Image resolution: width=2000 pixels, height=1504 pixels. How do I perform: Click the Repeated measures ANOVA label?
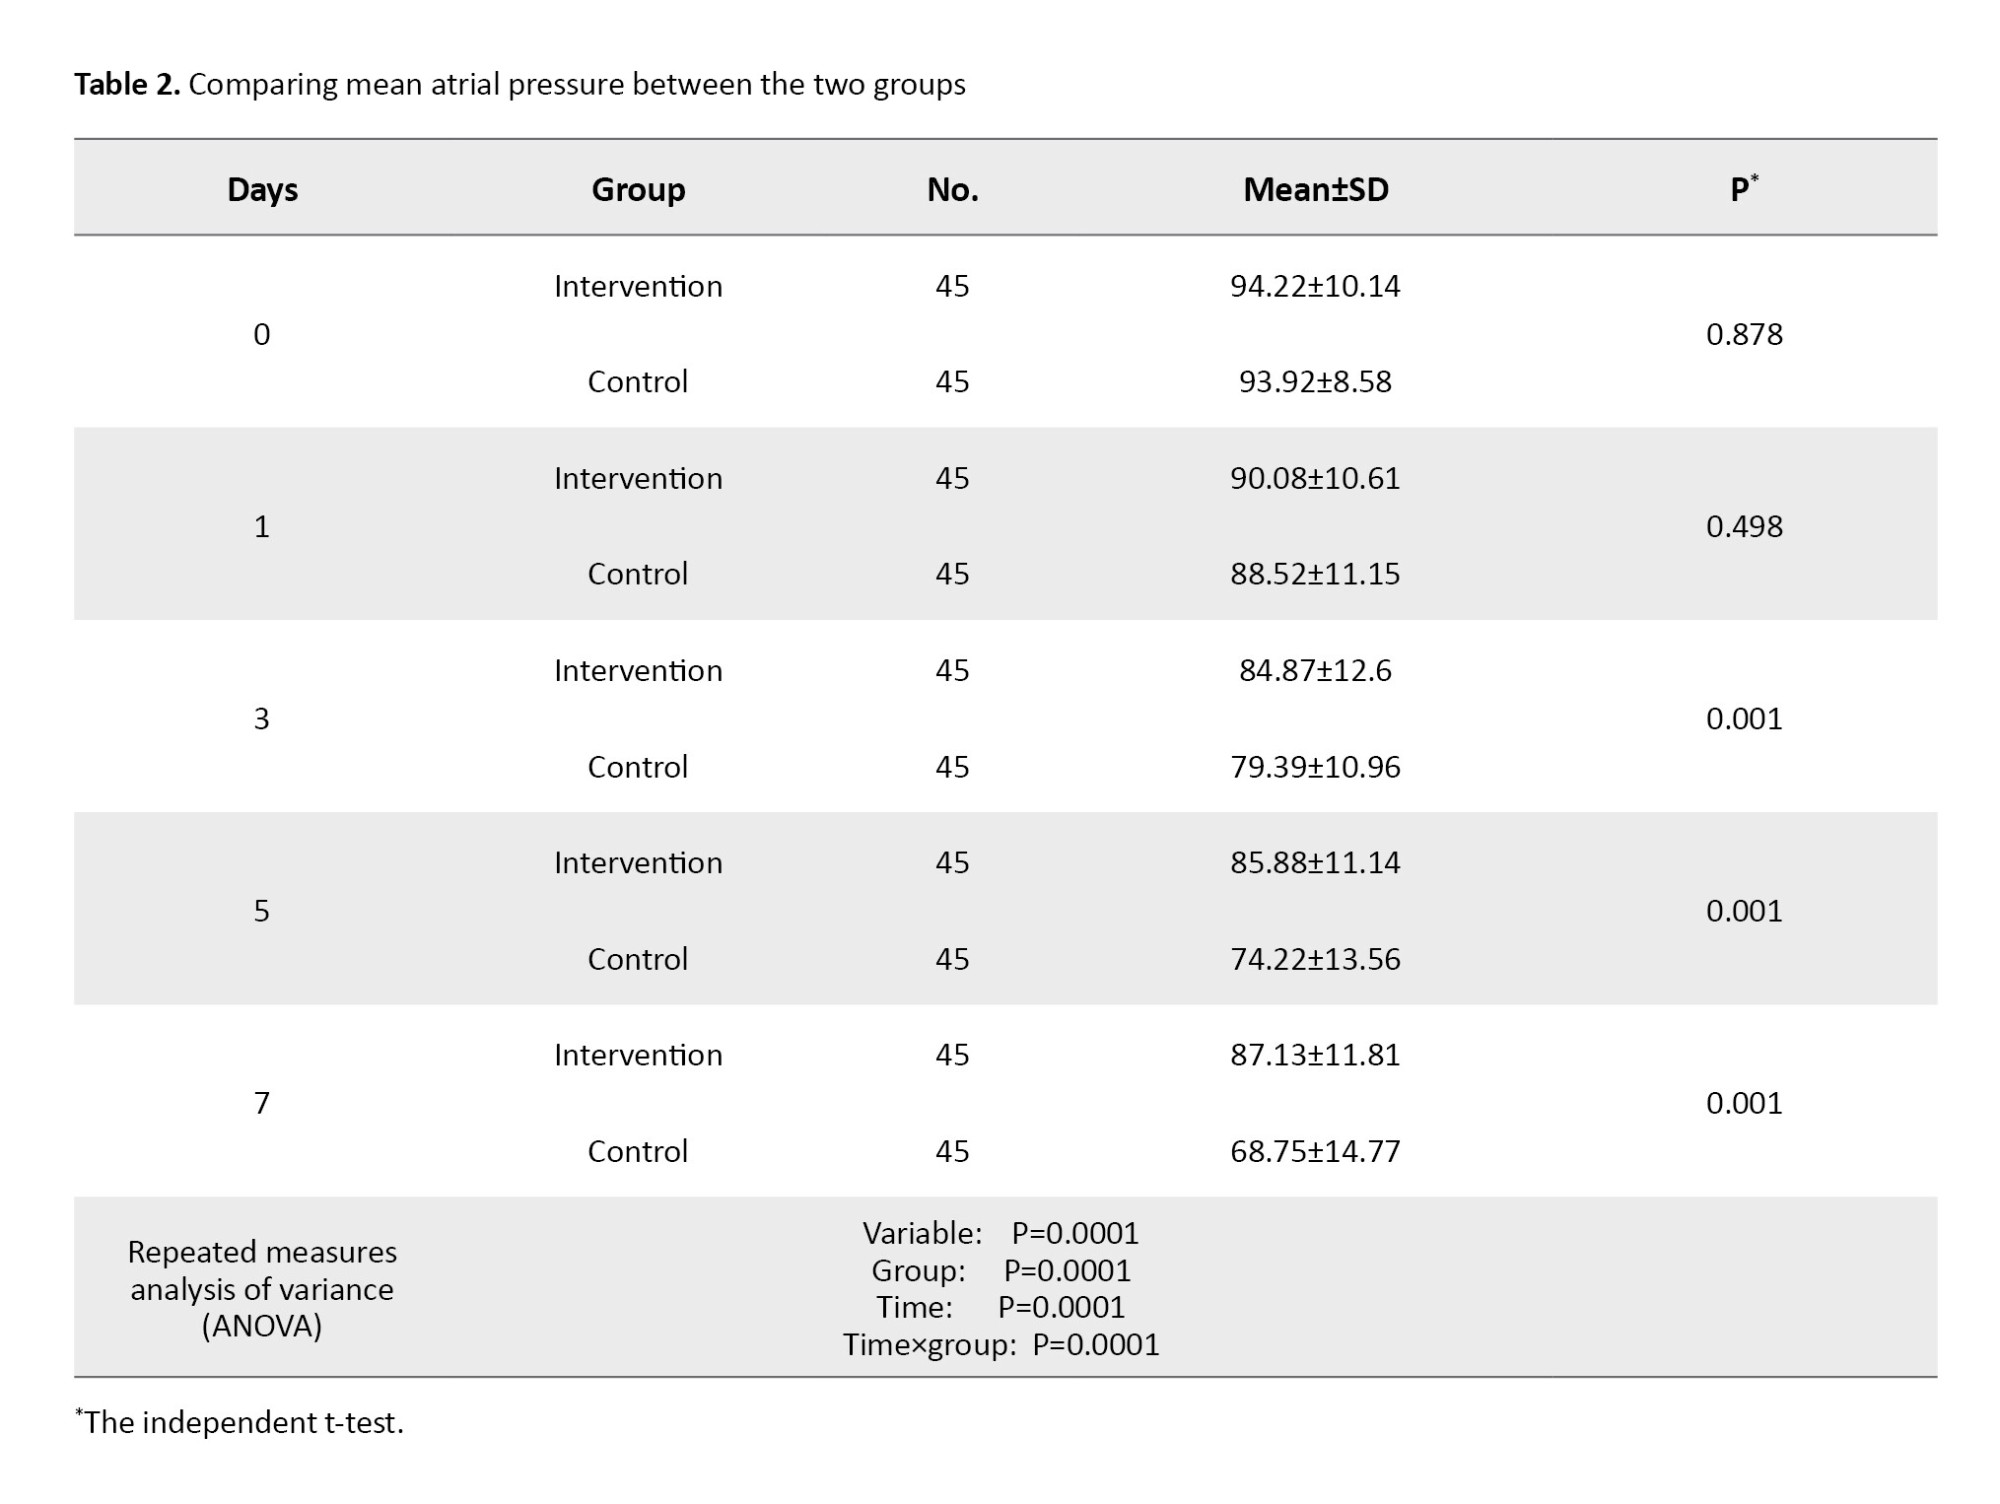coord(262,1289)
